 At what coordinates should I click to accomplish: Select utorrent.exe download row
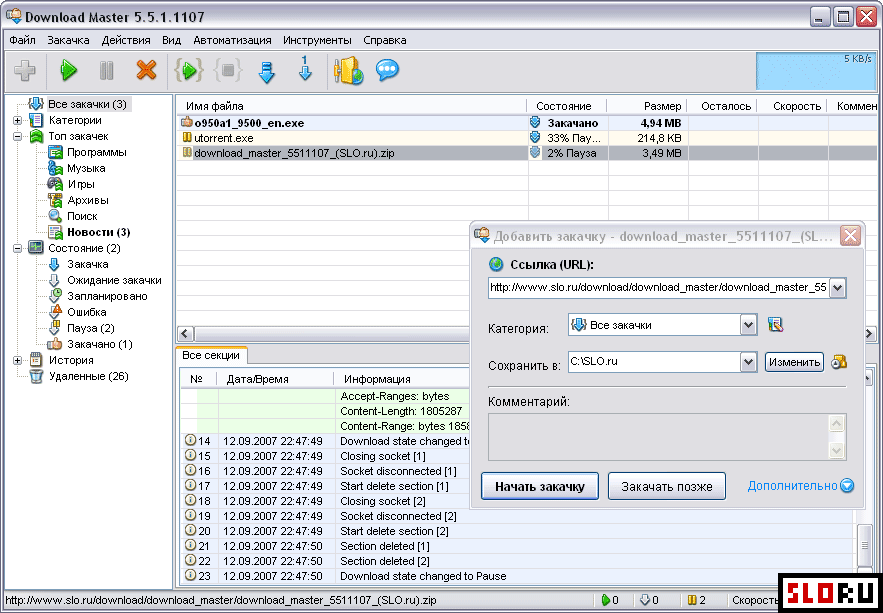click(529, 138)
